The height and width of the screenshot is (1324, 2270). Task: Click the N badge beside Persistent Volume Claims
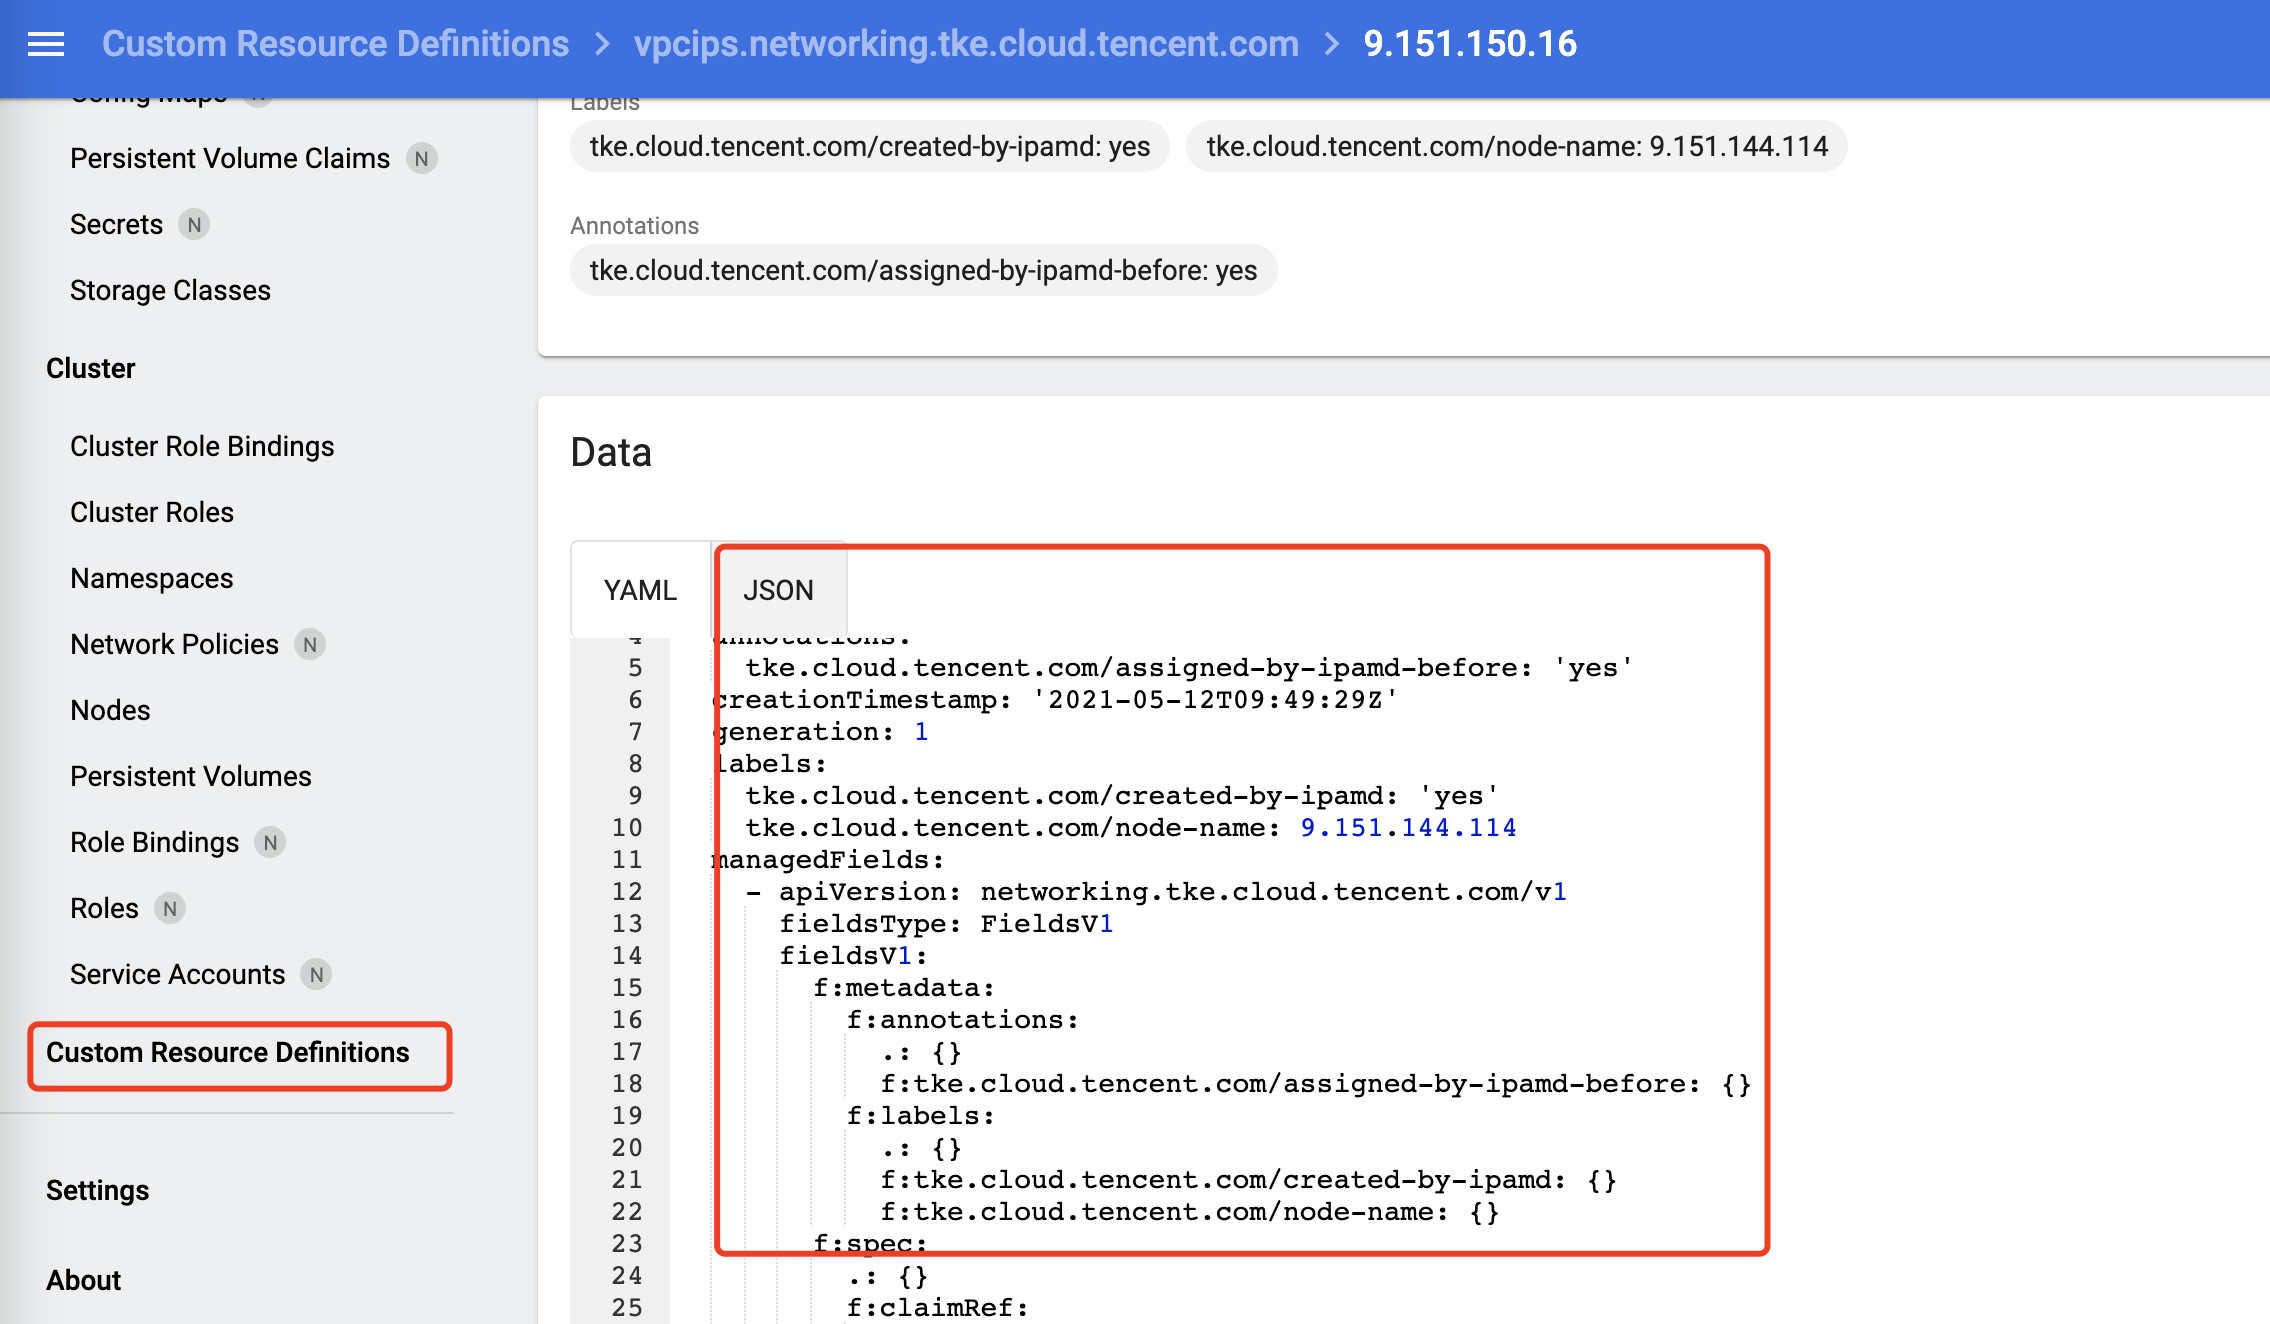coord(421,158)
